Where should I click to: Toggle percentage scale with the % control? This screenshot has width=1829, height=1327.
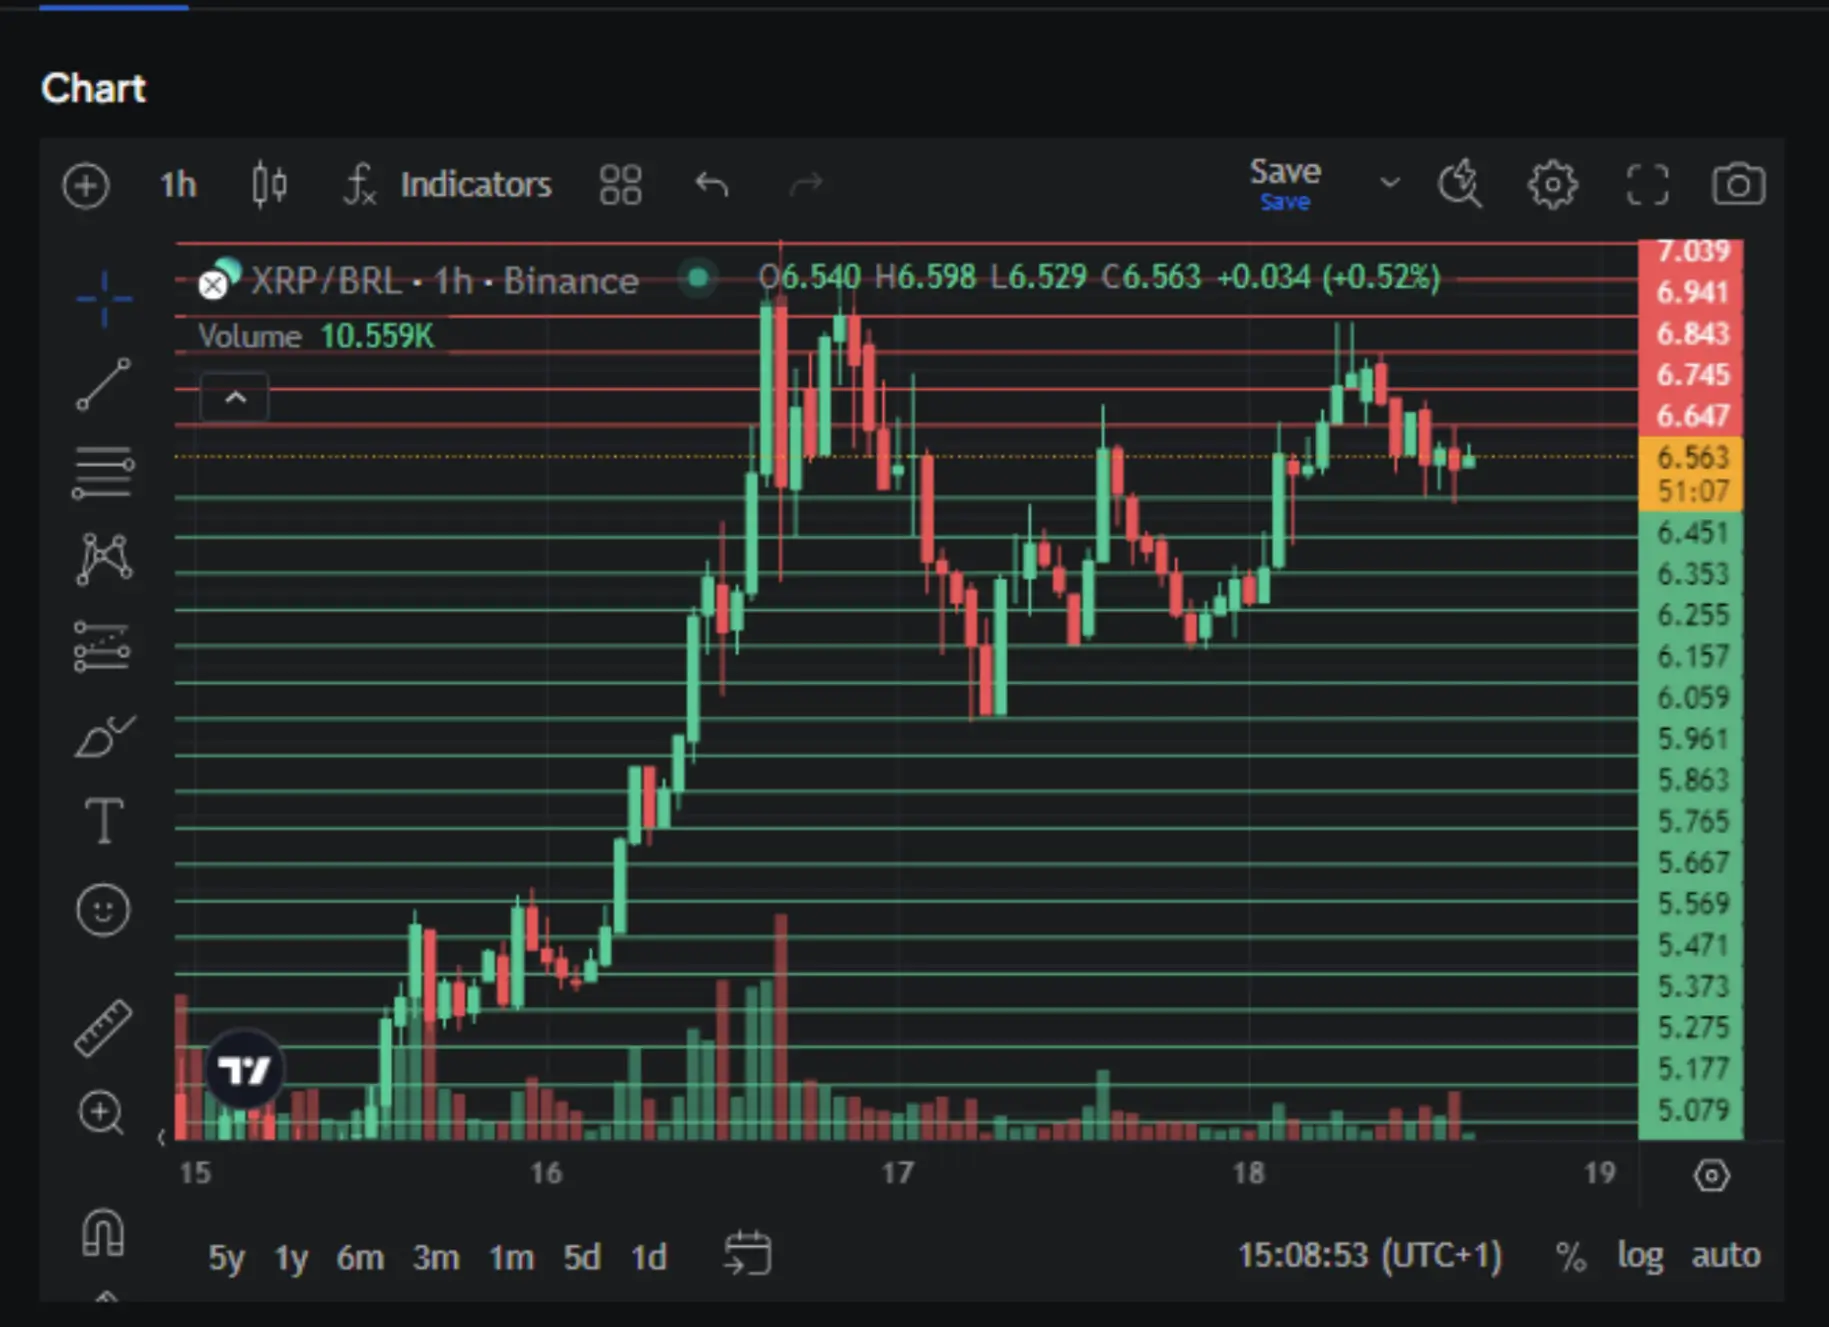[1572, 1256]
